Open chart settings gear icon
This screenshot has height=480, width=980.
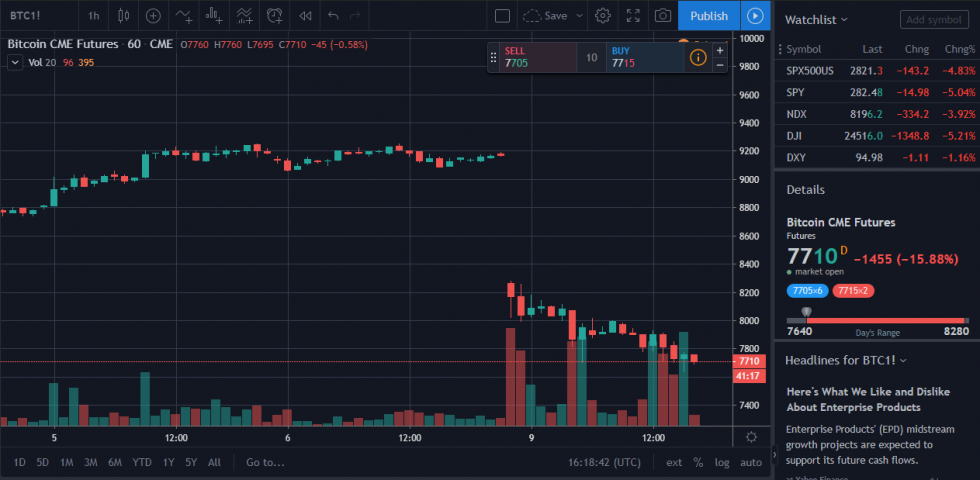[x=602, y=16]
